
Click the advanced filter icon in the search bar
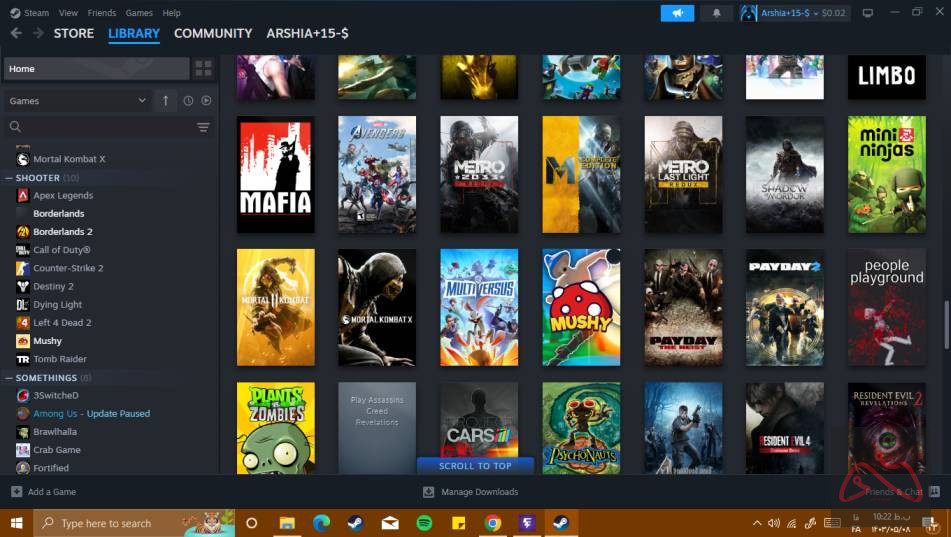coord(203,127)
